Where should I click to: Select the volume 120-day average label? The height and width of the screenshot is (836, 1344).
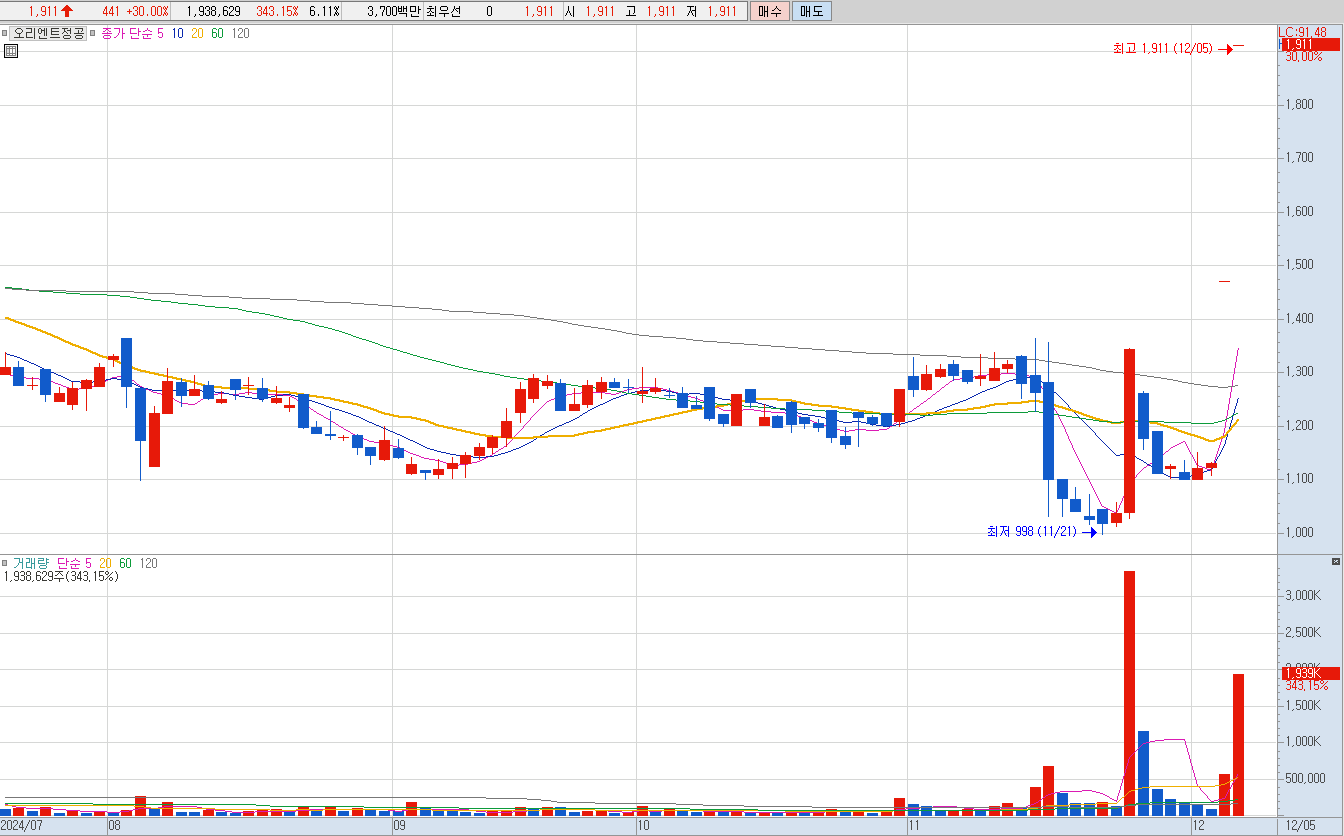(x=148, y=563)
